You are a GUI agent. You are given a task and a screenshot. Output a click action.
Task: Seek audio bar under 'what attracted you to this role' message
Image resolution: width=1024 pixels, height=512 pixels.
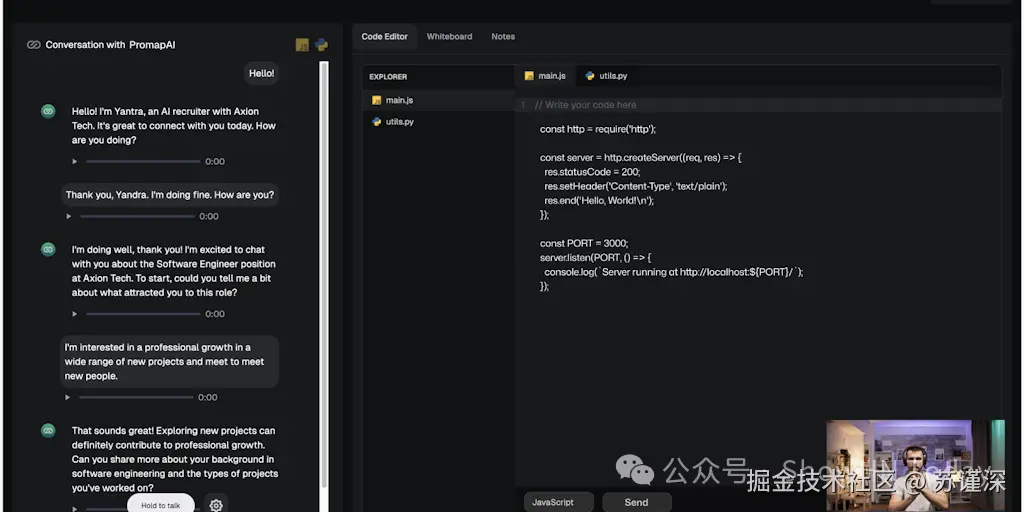(143, 314)
